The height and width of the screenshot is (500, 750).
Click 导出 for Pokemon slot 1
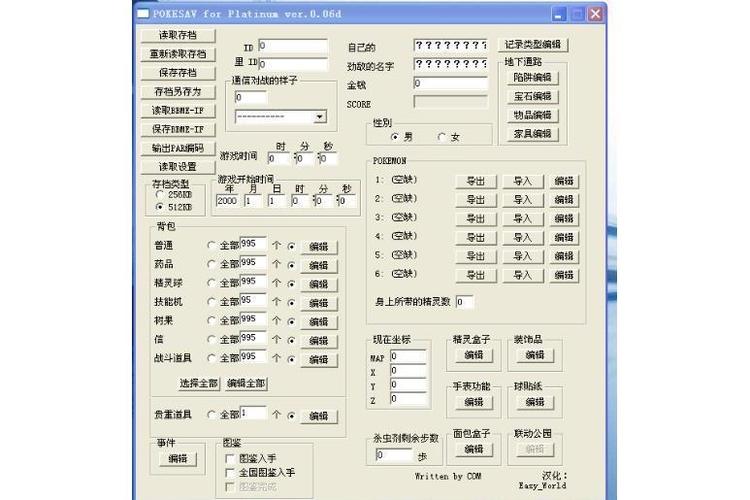pos(475,181)
